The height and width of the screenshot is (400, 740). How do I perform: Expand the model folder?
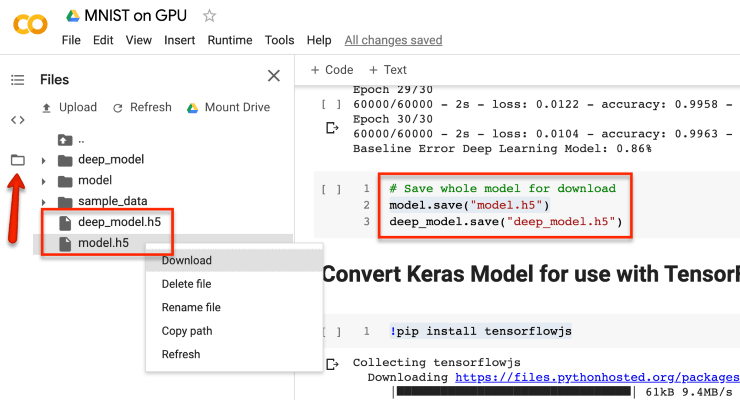point(43,181)
